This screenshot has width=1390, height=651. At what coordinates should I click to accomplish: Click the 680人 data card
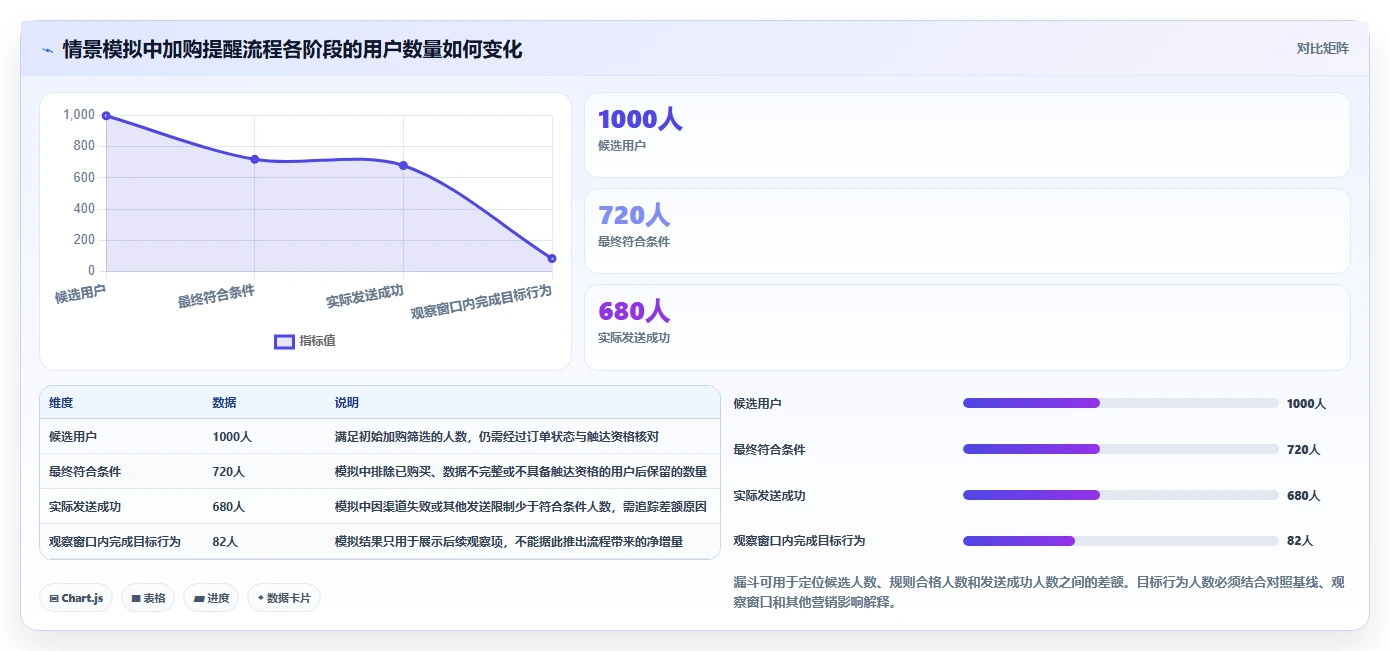[x=967, y=327]
